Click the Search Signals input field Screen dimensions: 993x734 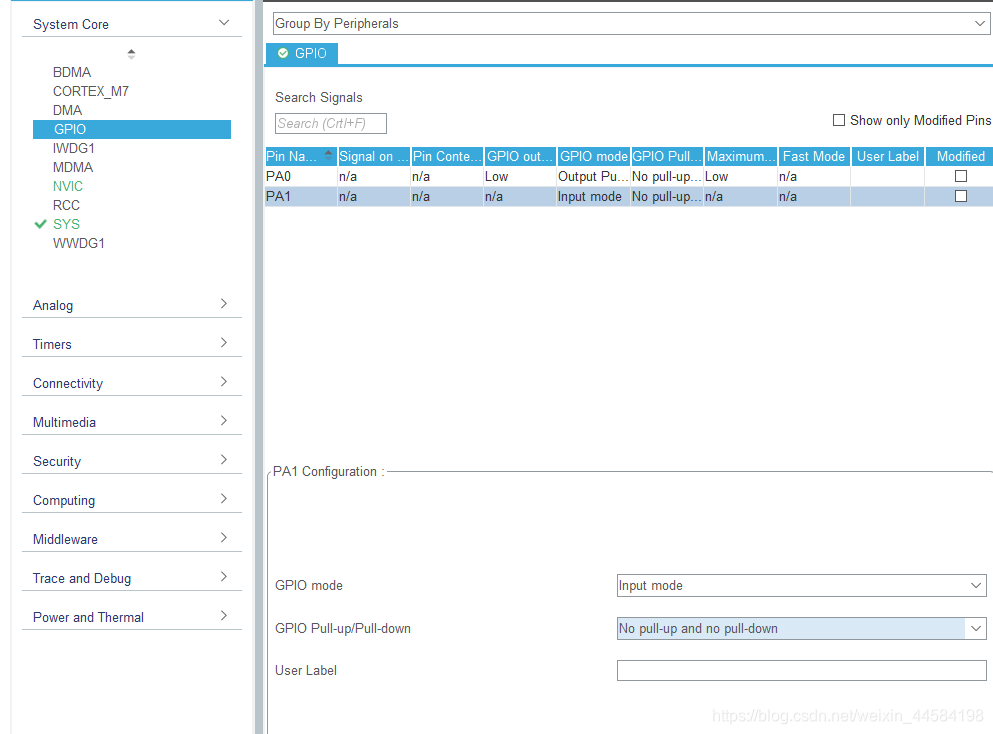pos(330,123)
